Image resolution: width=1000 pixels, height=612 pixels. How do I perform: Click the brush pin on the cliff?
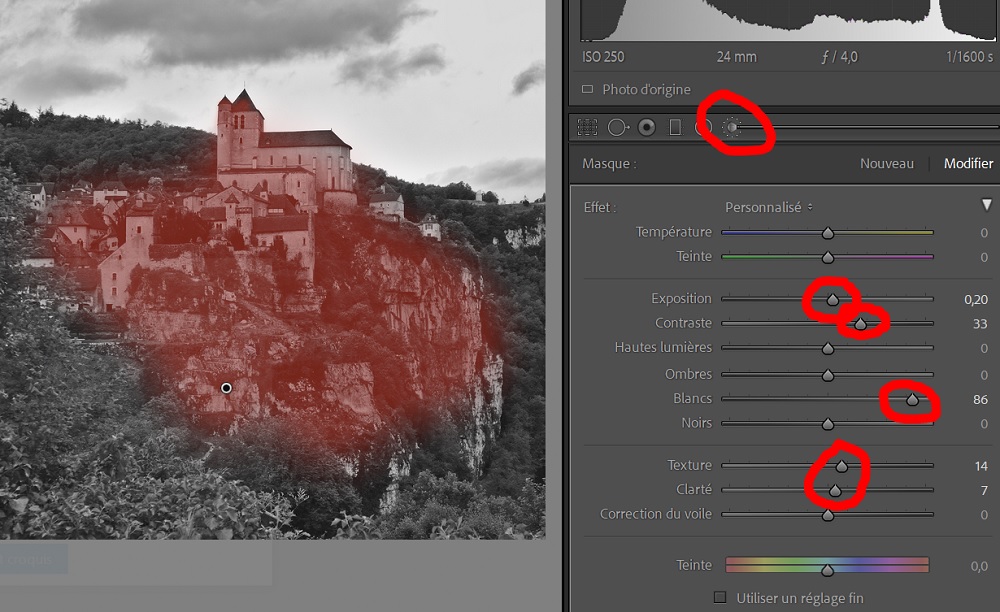(226, 388)
